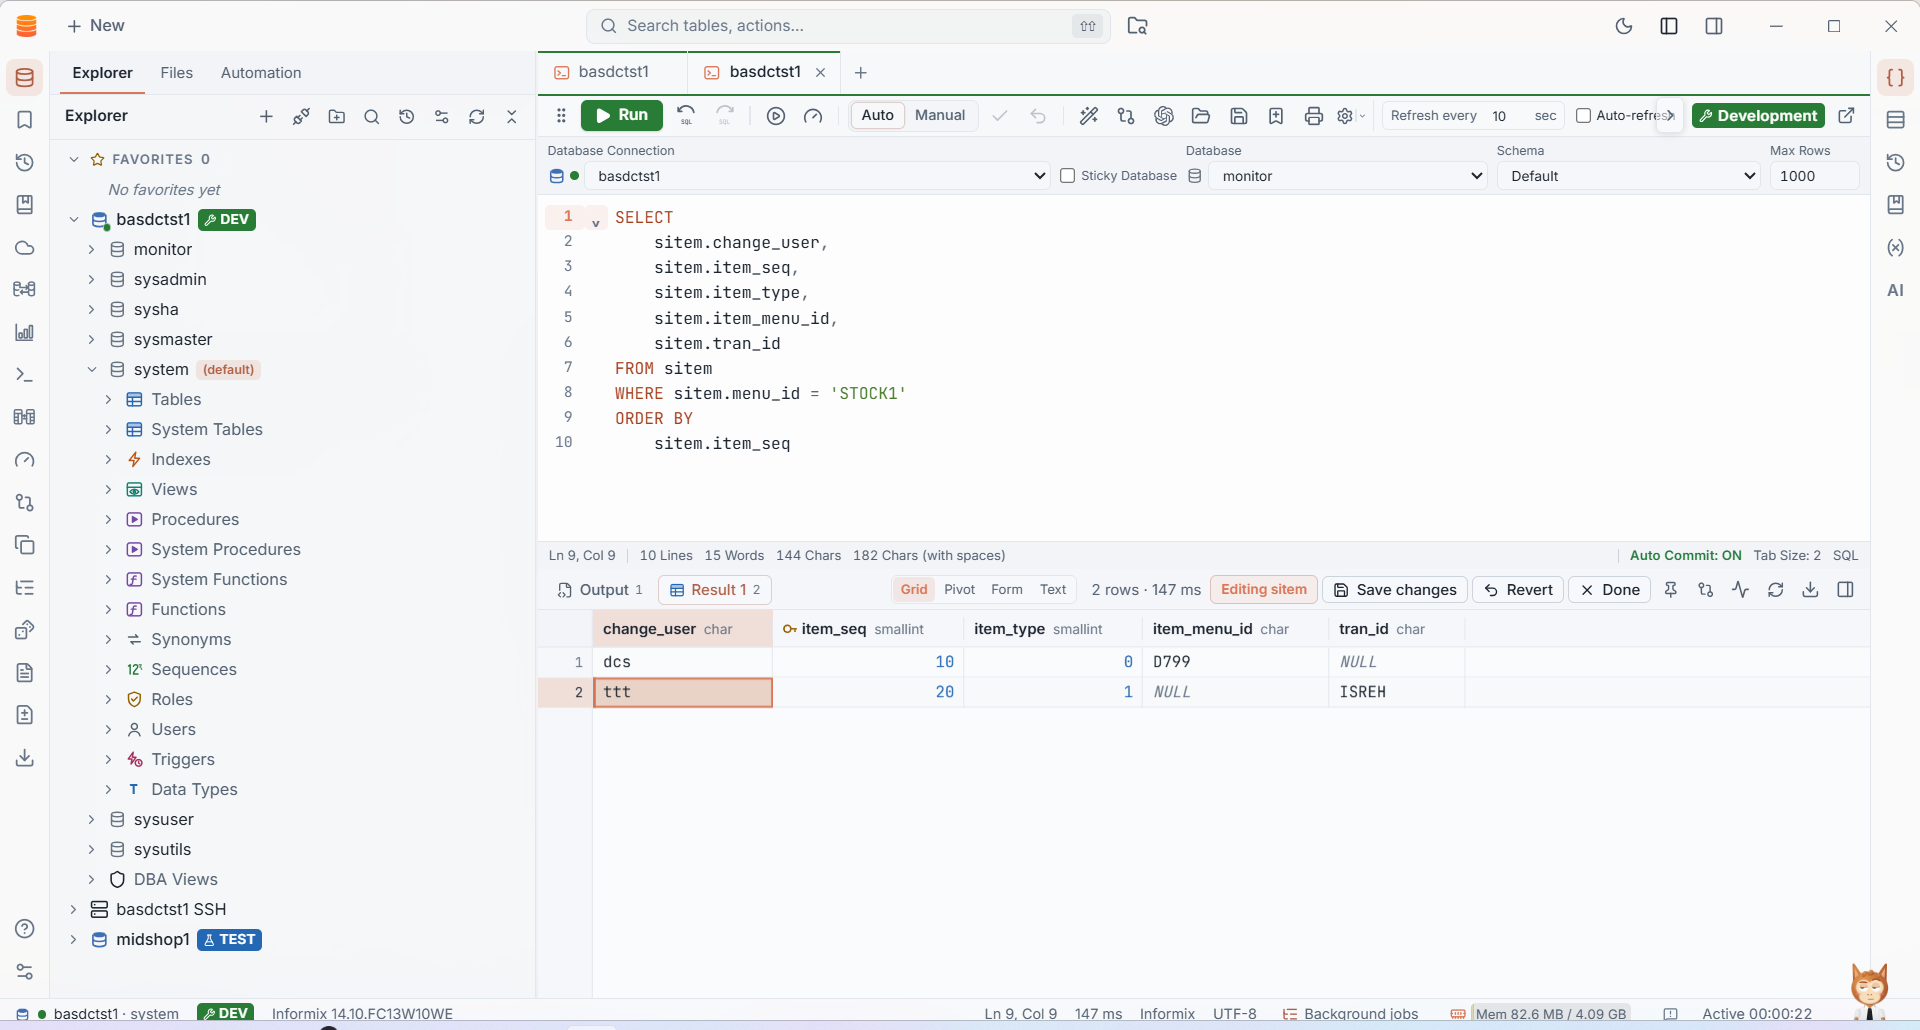Image resolution: width=1920 pixels, height=1030 pixels.
Task: Click the braces icon in right sidebar
Action: click(1895, 77)
